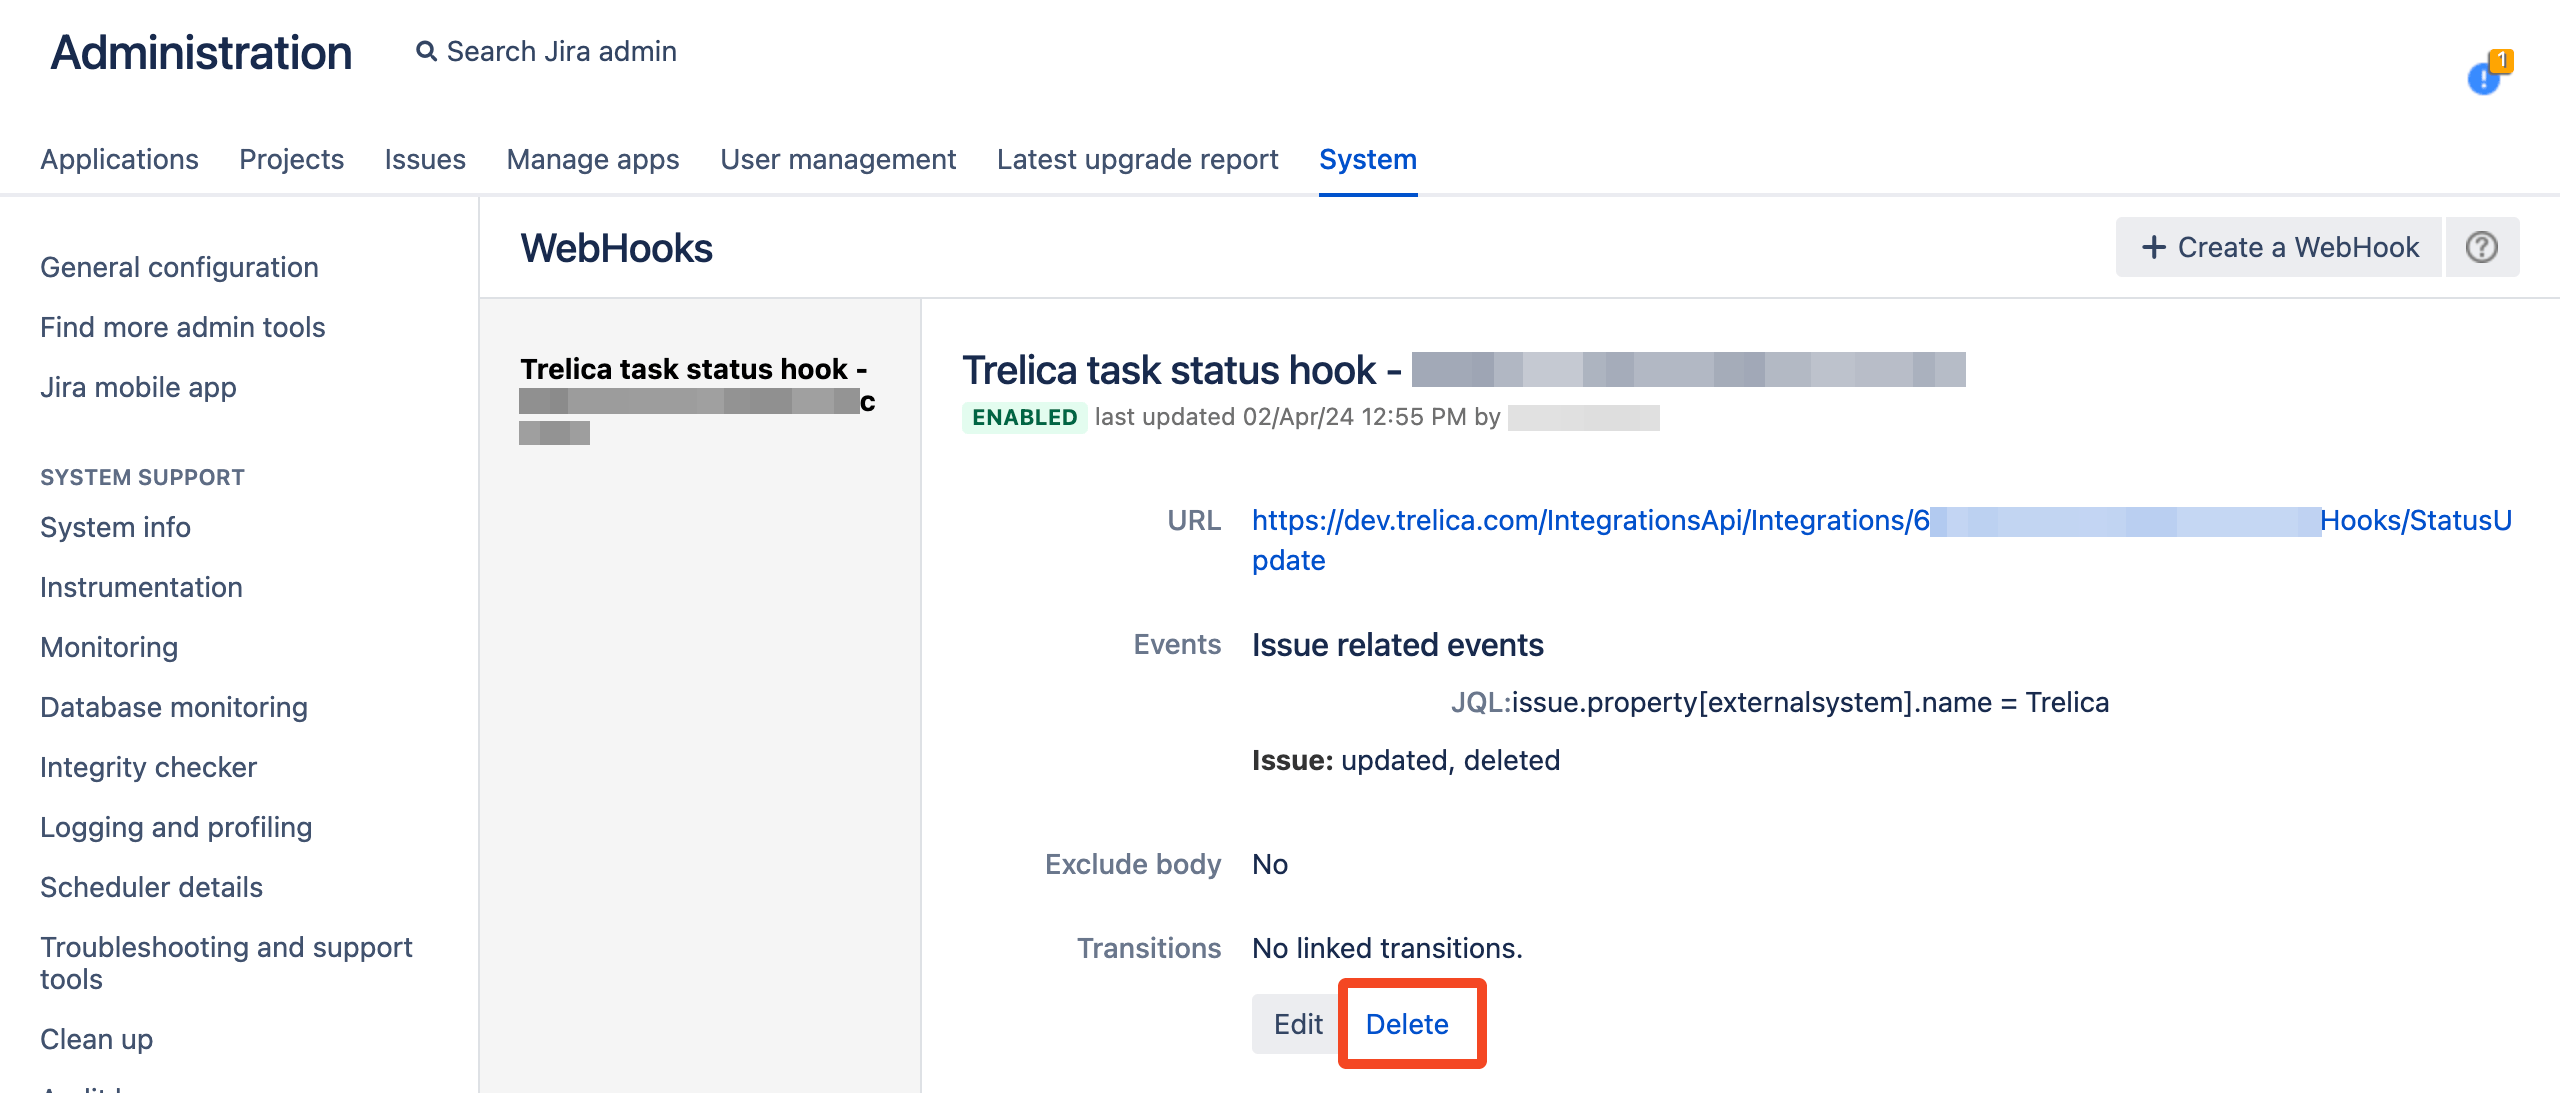Click the WebHooks page title

616,248
